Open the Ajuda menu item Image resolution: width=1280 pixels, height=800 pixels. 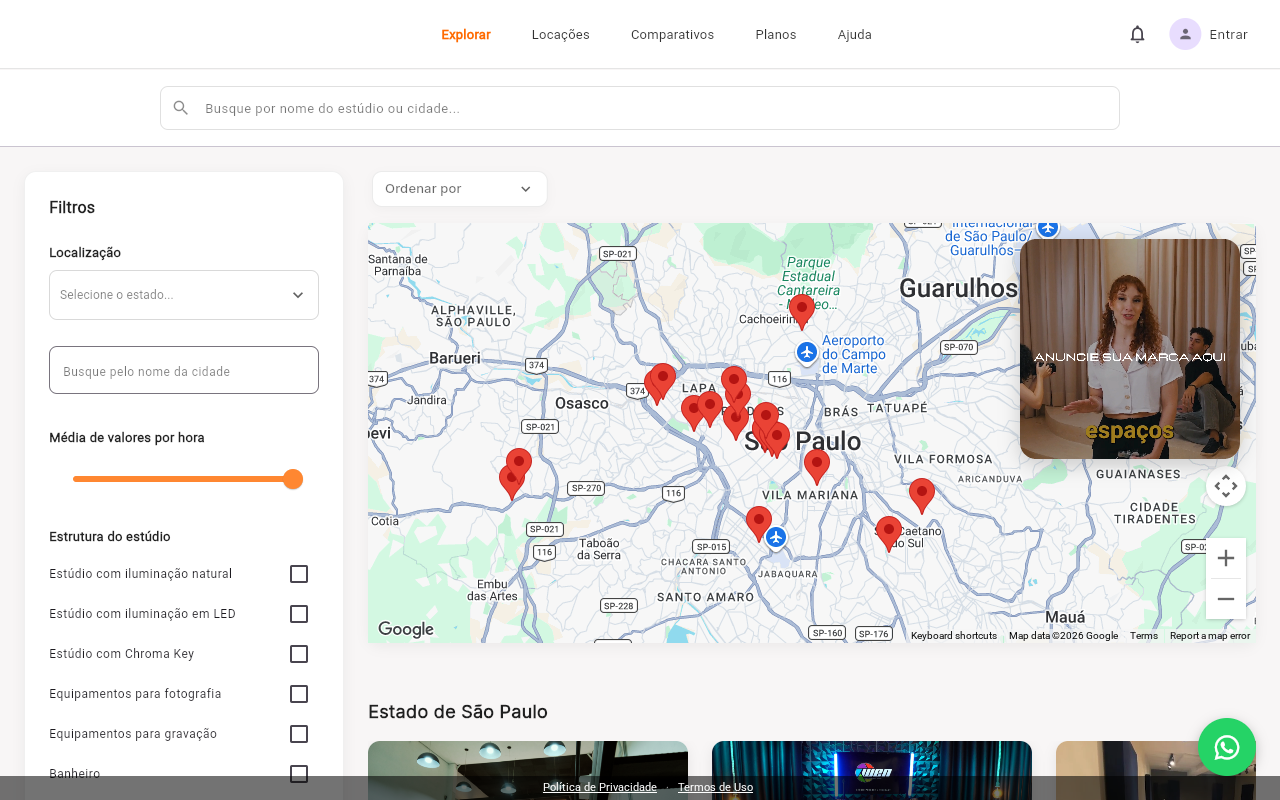point(855,34)
